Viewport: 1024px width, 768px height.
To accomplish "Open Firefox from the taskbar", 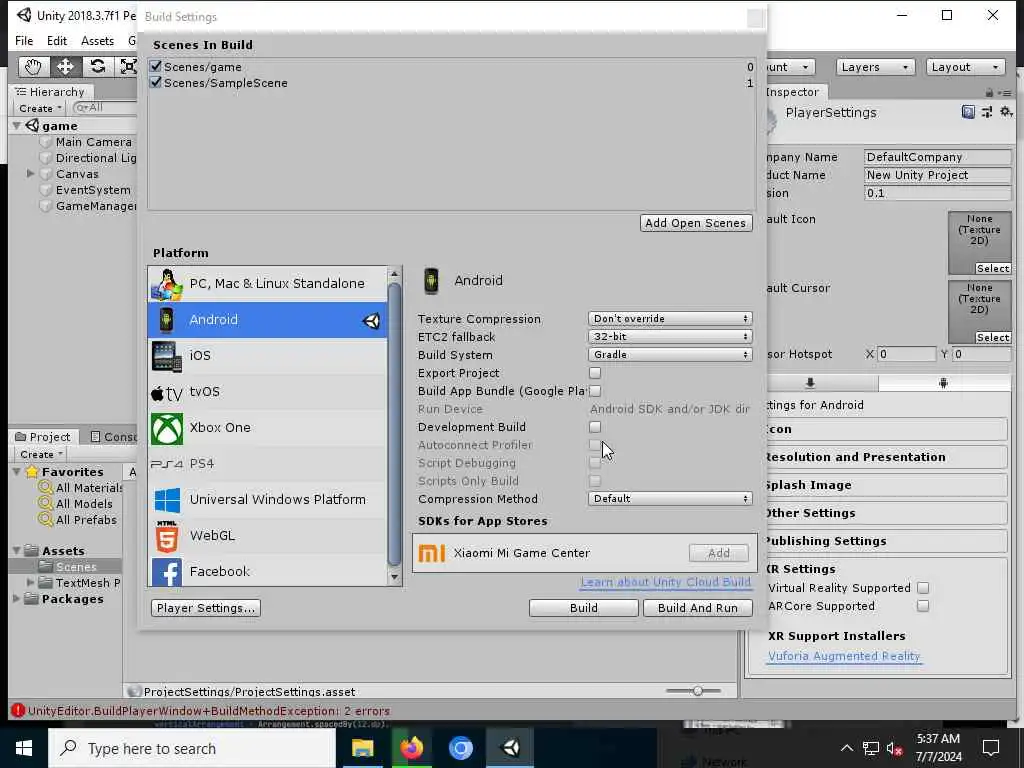I will (x=411, y=748).
